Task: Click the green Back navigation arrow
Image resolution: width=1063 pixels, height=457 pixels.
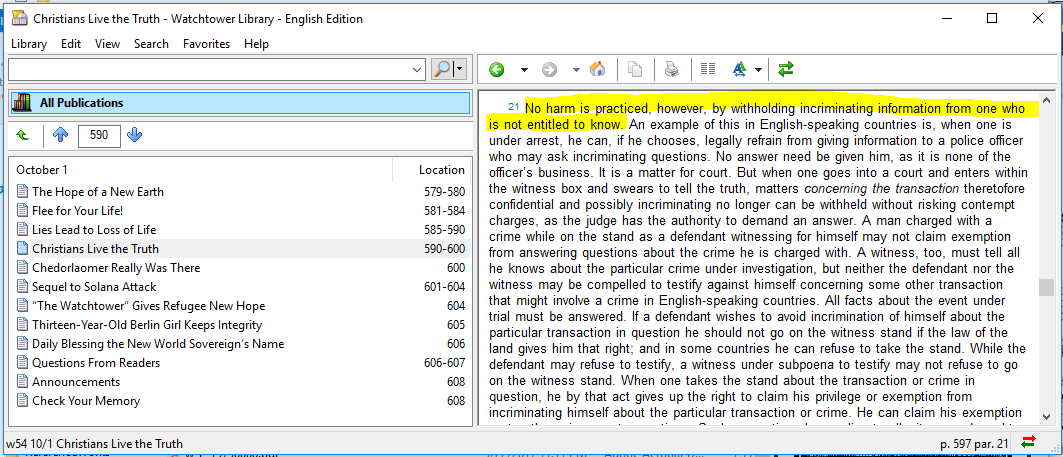Action: pyautogui.click(x=496, y=69)
